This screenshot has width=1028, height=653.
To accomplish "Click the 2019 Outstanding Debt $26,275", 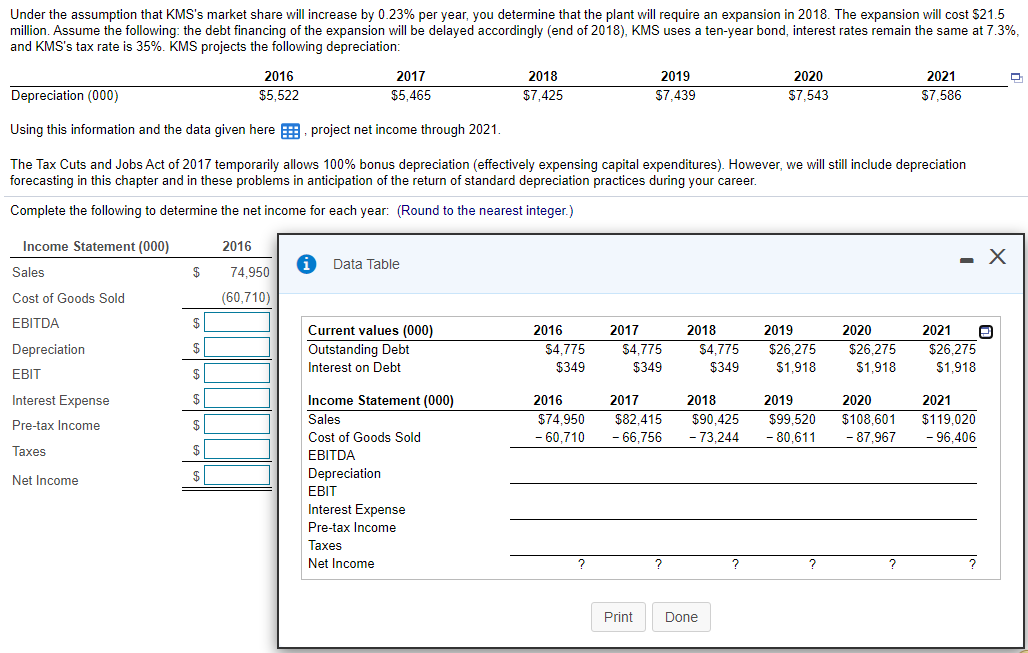I will click(792, 349).
